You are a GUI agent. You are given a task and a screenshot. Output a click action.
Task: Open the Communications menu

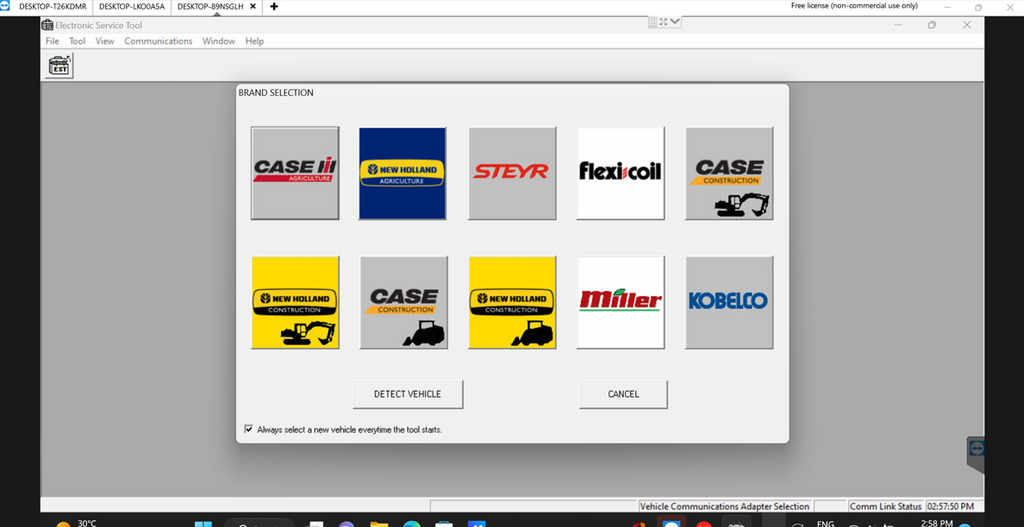pyautogui.click(x=158, y=41)
